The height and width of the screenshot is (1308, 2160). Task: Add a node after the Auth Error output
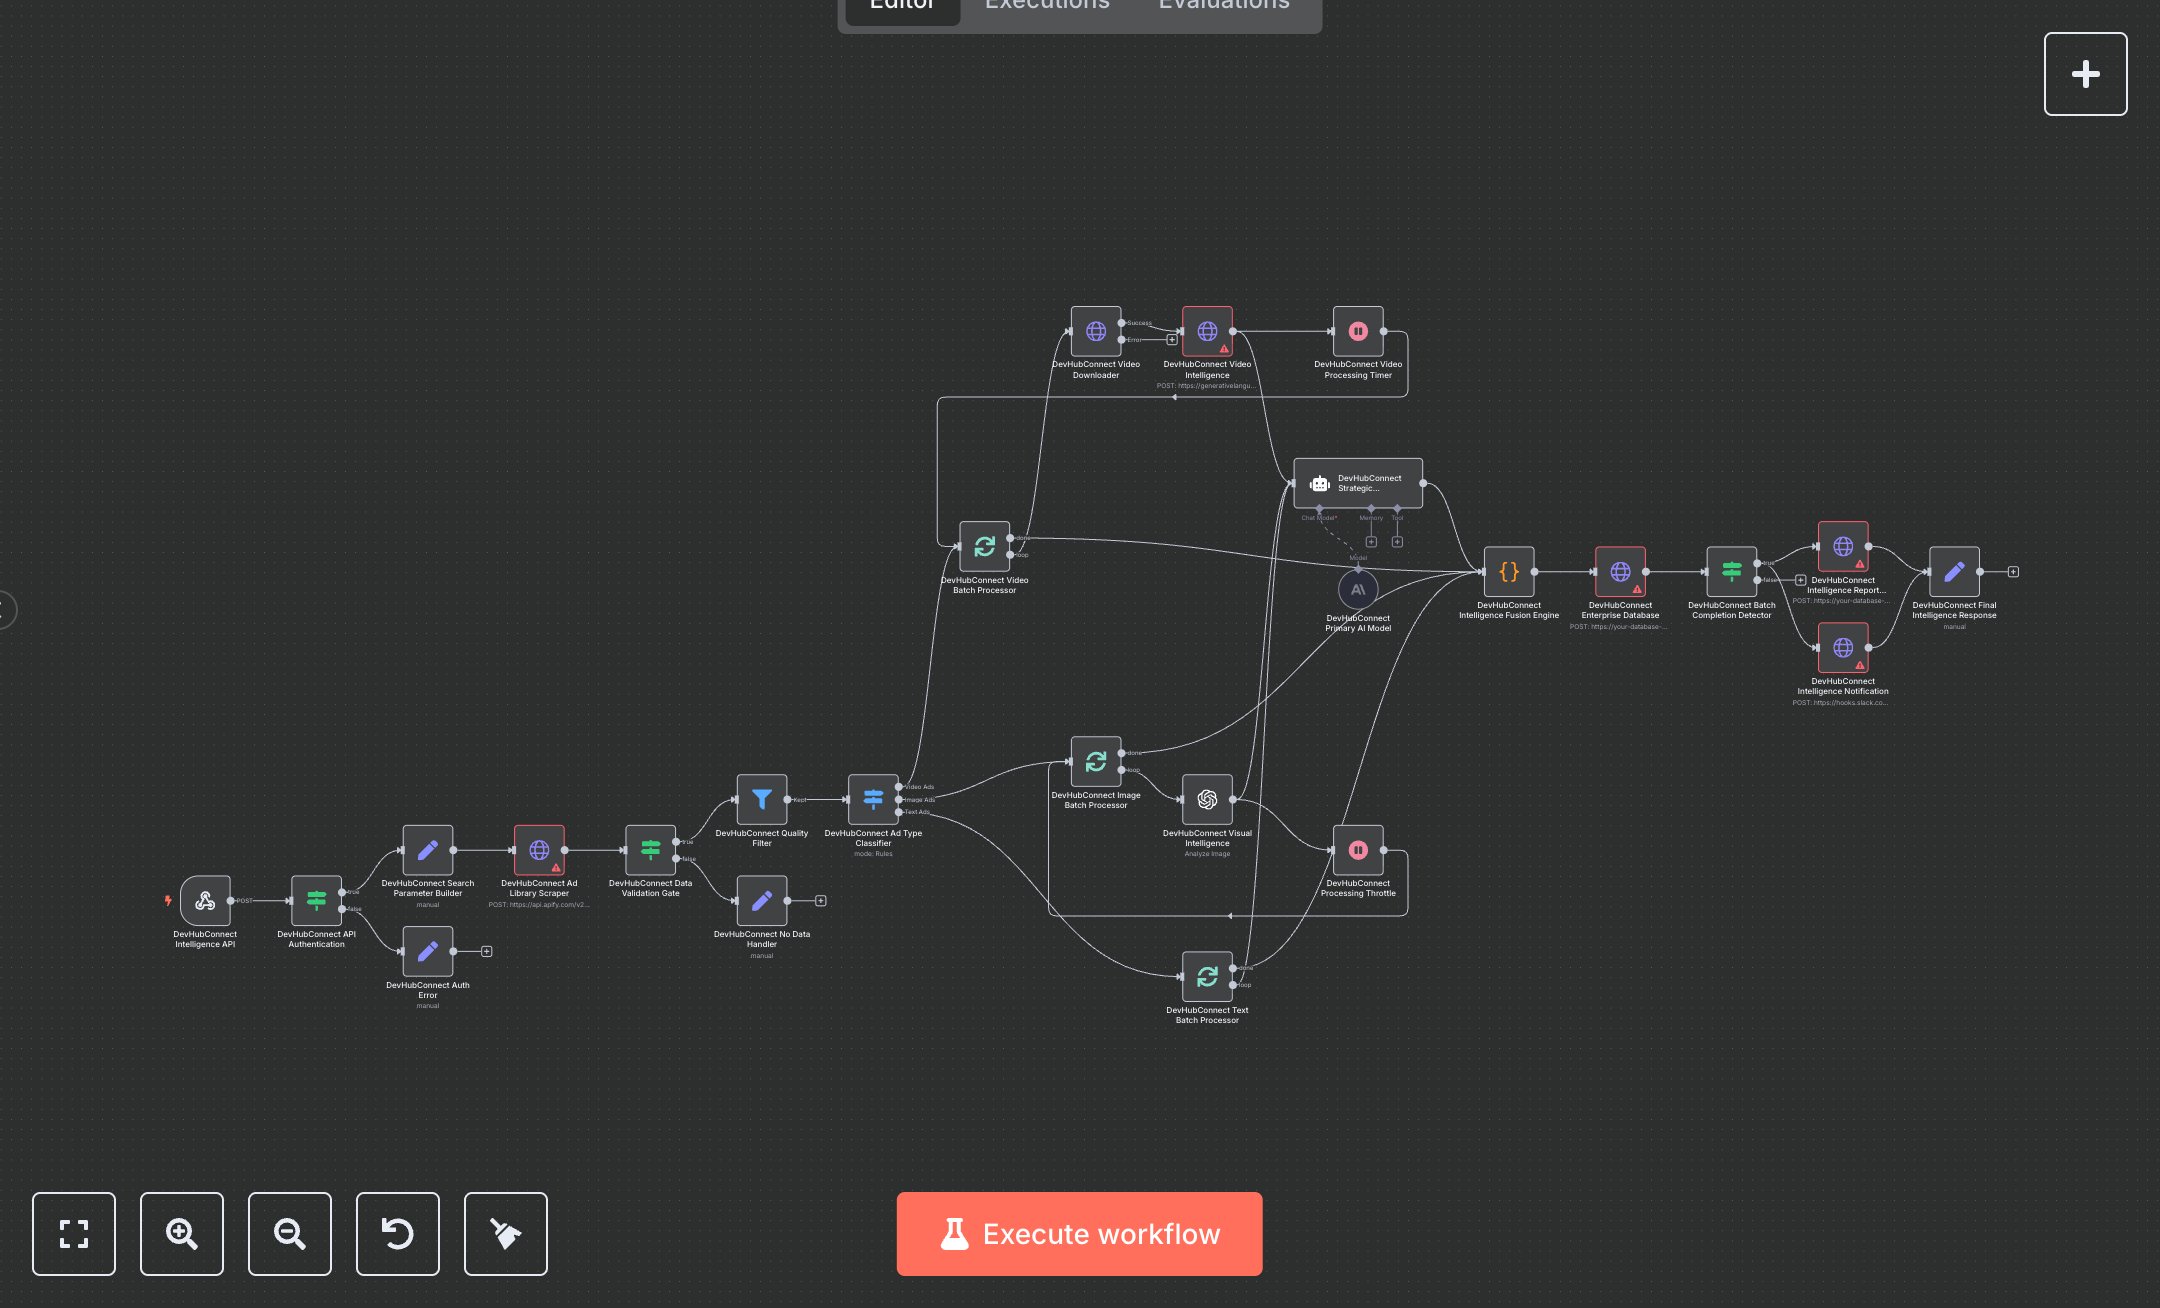click(x=486, y=951)
